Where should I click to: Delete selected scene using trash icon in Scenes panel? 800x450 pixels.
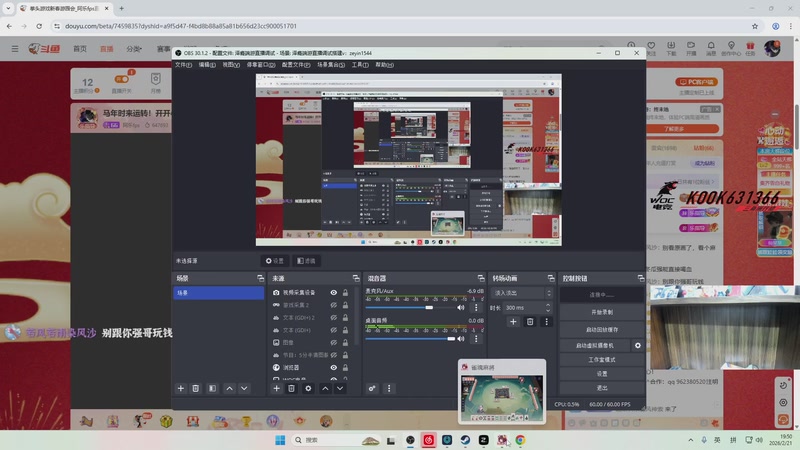point(195,388)
